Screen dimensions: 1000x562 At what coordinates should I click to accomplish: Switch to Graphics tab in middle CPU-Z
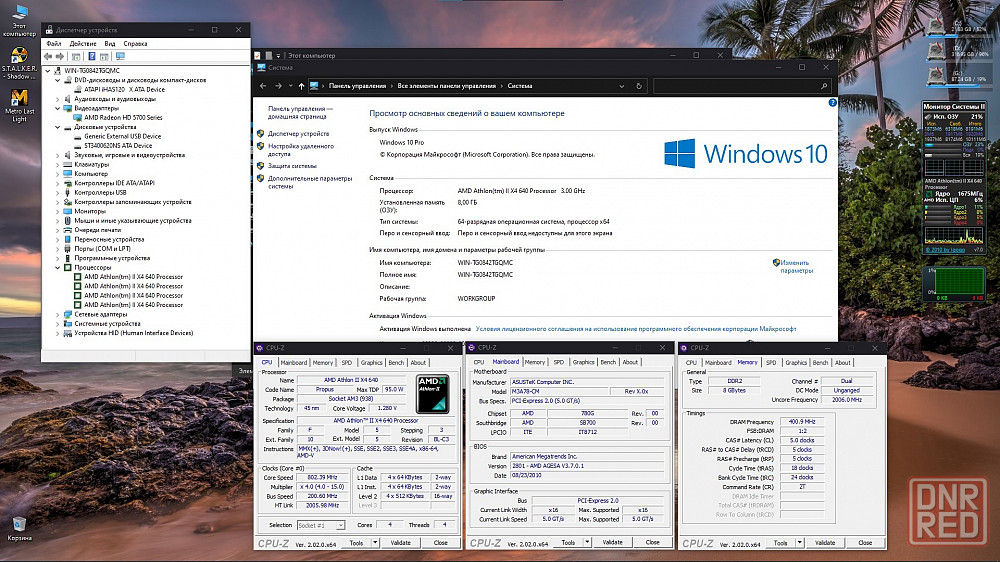pos(583,362)
